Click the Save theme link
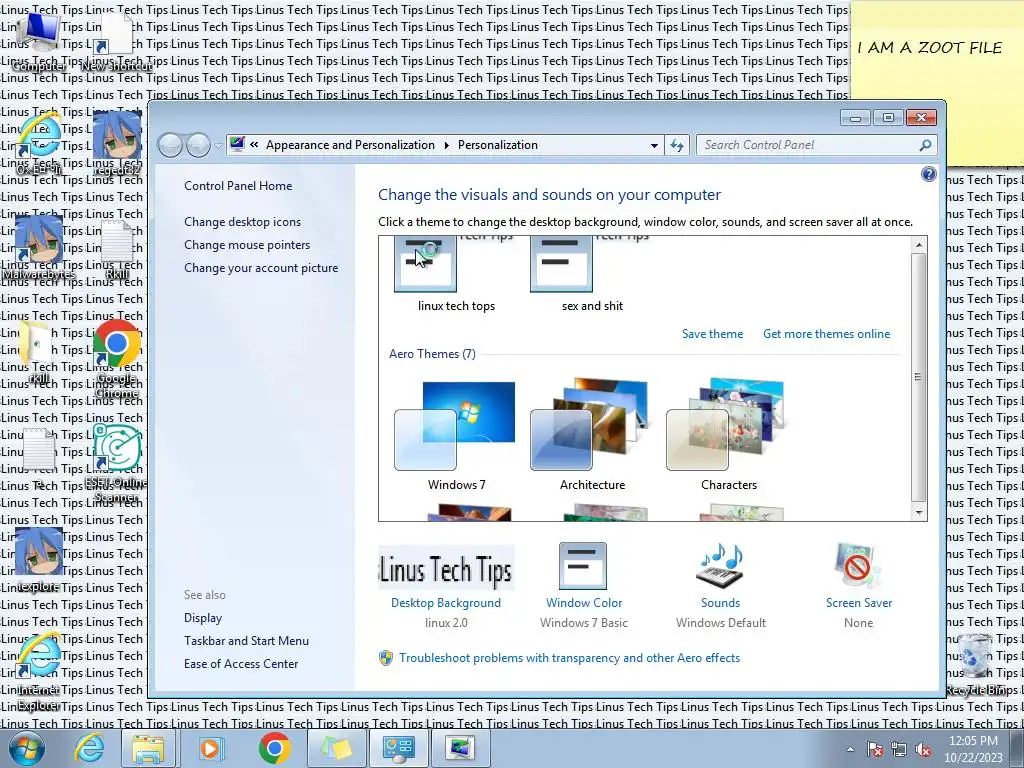Viewport: 1024px width, 768px height. 712,334
